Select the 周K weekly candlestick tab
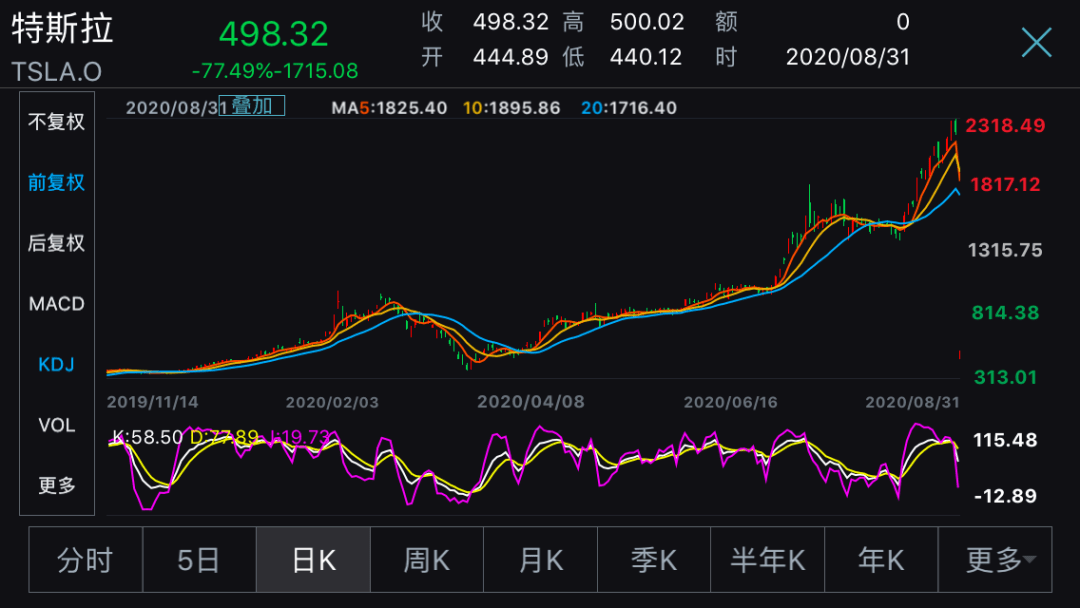The image size is (1080, 608). tap(427, 560)
